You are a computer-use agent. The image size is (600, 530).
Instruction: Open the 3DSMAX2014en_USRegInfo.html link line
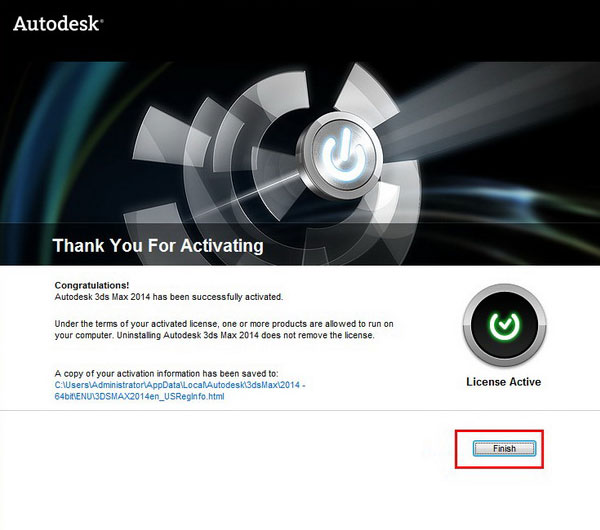click(x=139, y=396)
